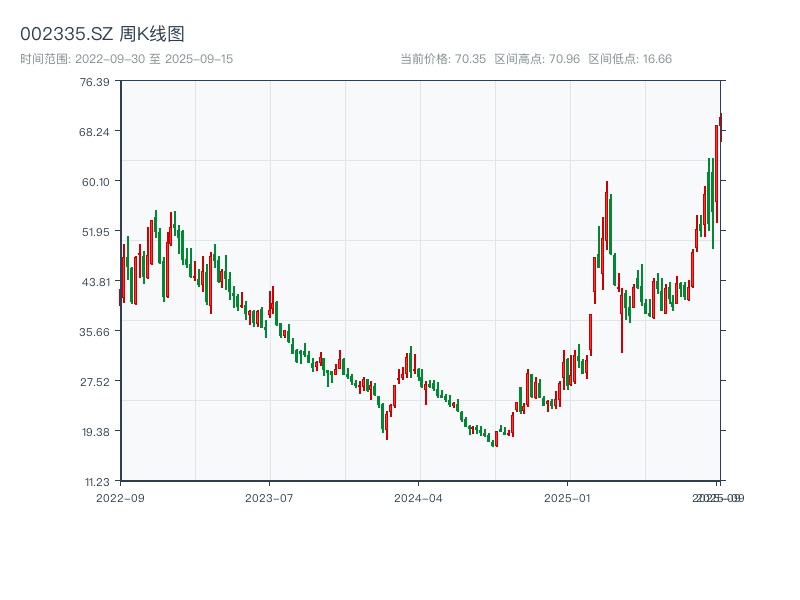Click the 2022-09 x-axis date label

tap(120, 497)
